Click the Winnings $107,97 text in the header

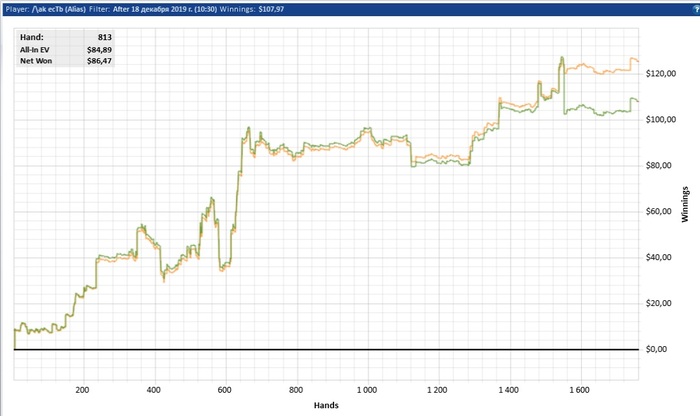(252, 9)
